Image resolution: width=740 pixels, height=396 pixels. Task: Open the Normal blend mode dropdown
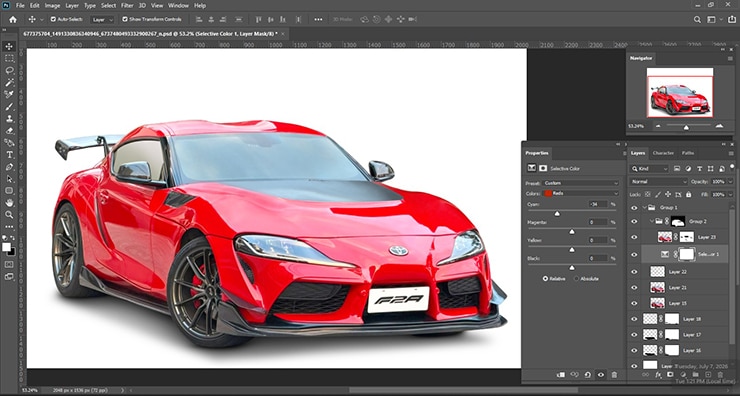[x=658, y=182]
